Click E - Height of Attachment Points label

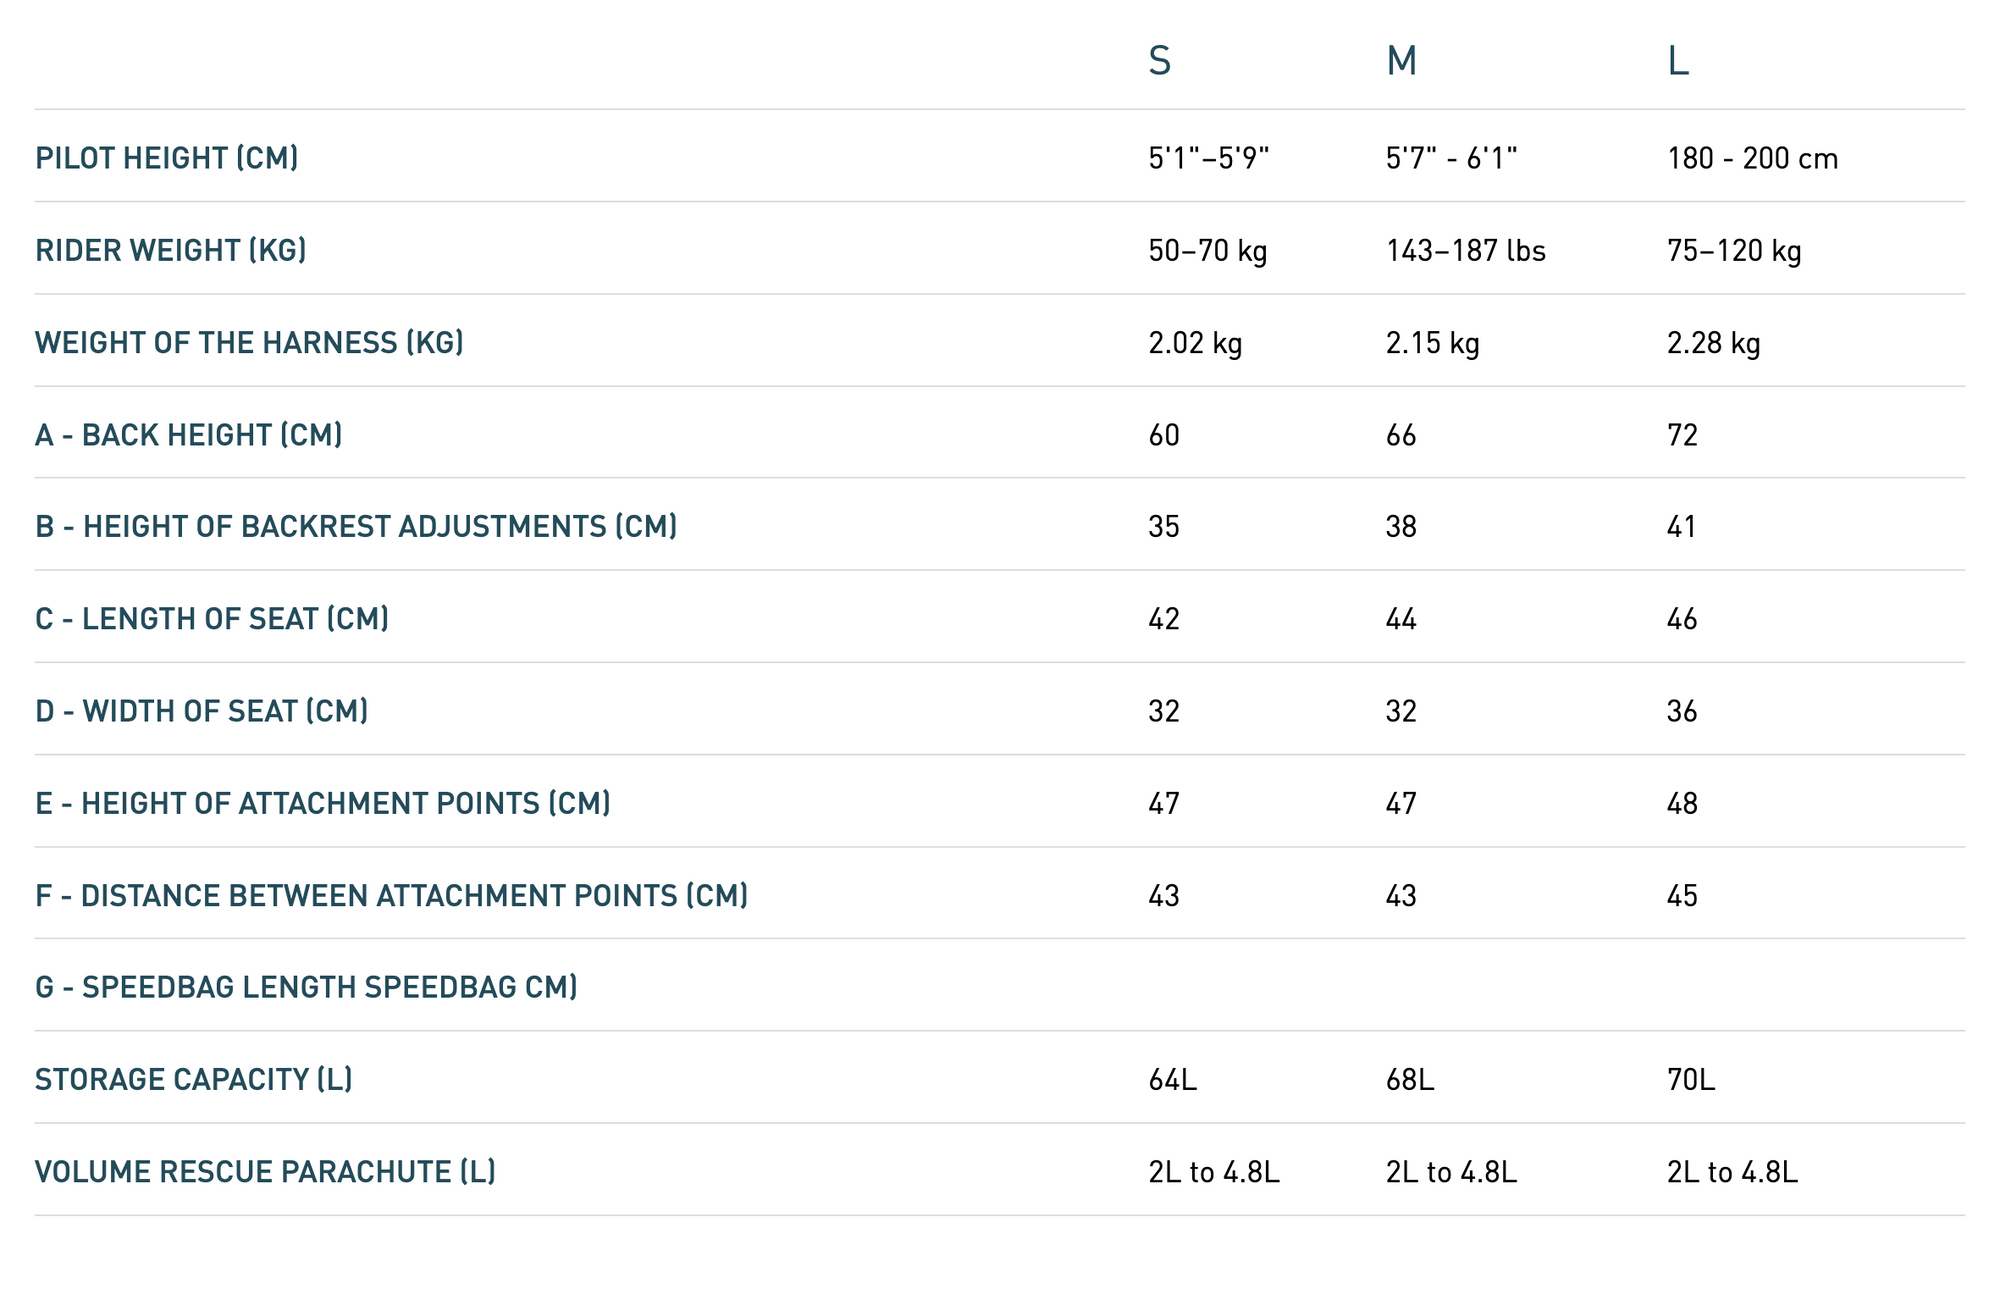point(323,803)
